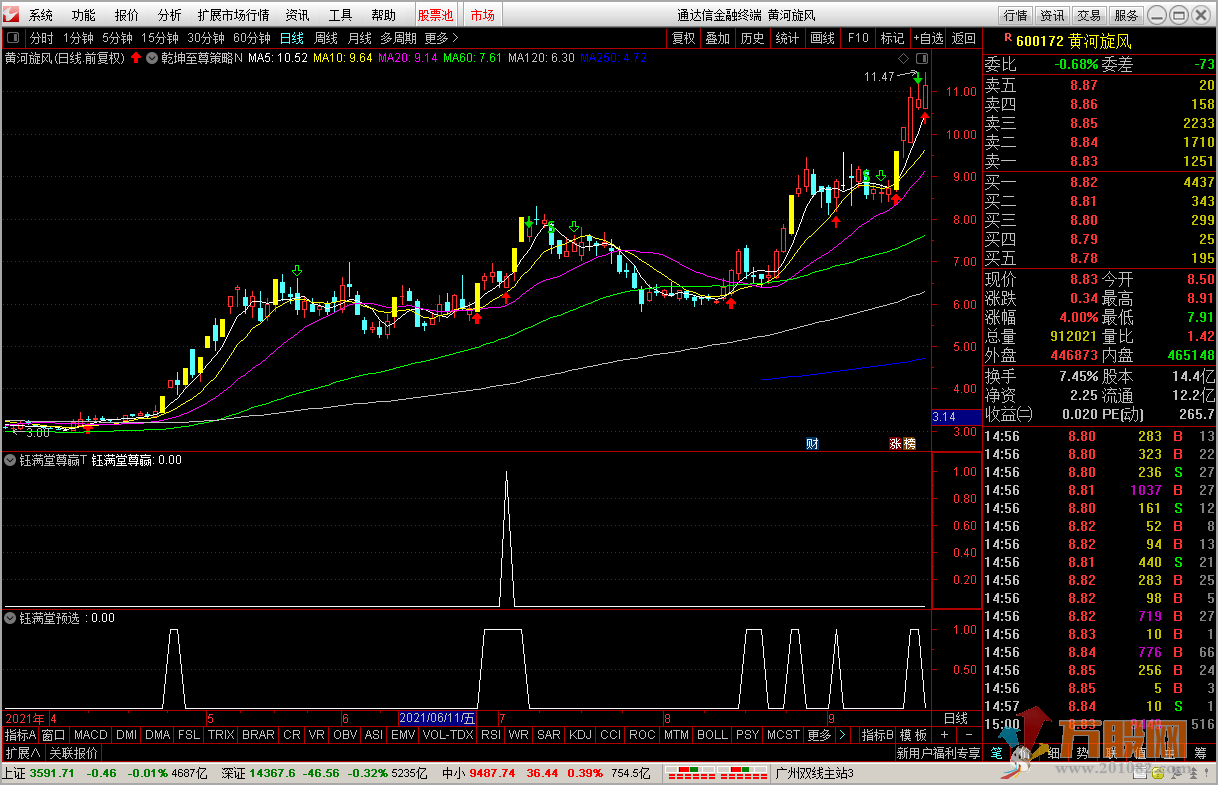The image size is (1218, 785).
Task: Add stock with +自选 button
Action: pos(927,38)
